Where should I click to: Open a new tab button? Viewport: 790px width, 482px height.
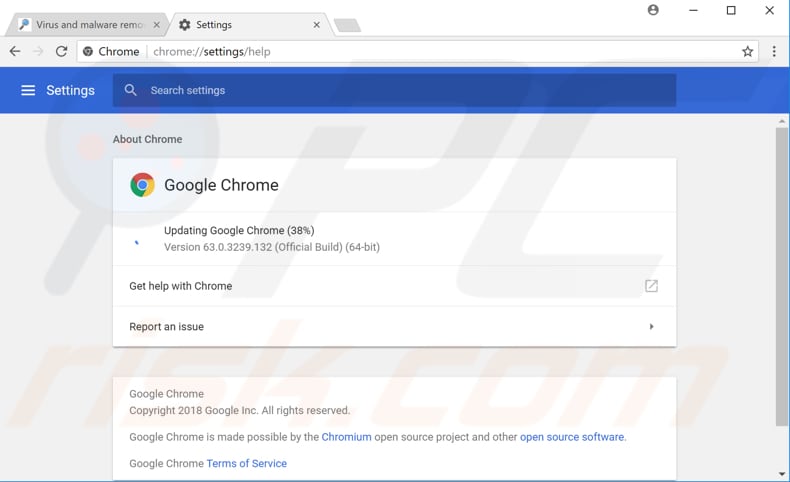click(348, 25)
